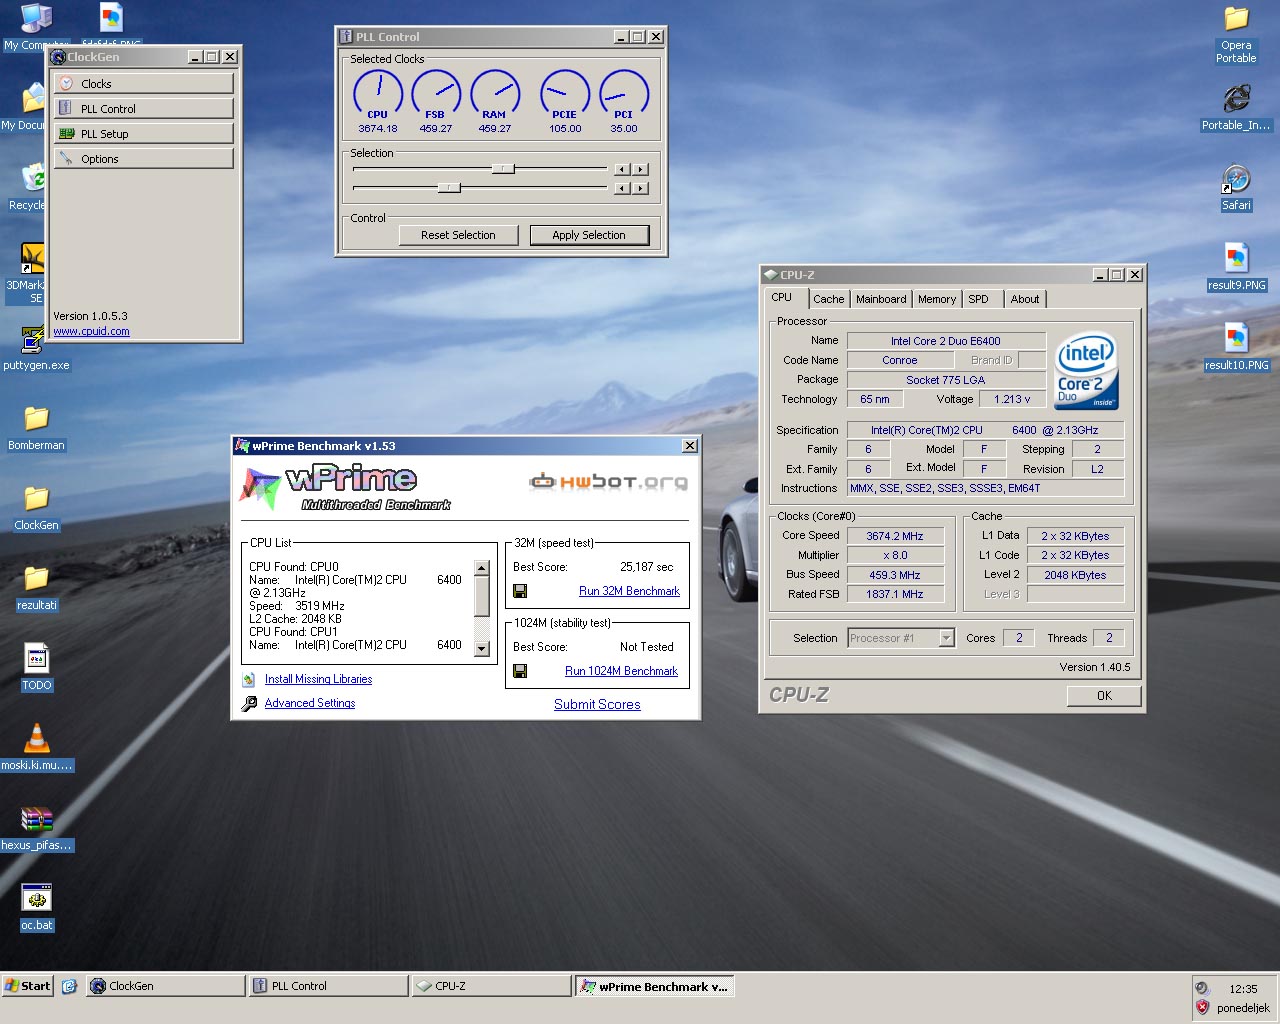Select Bomberman folder on desktop
1280x1024 pixels.
click(x=36, y=428)
